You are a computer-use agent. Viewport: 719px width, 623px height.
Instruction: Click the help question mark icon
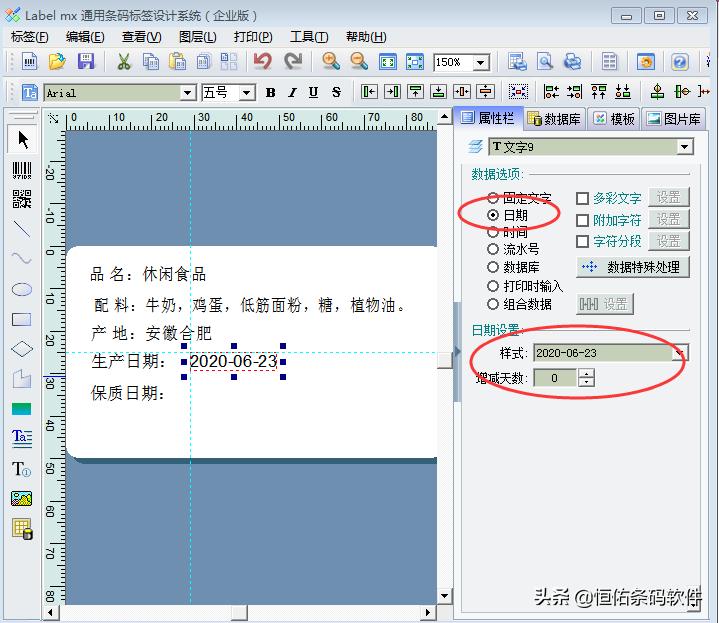[x=679, y=61]
